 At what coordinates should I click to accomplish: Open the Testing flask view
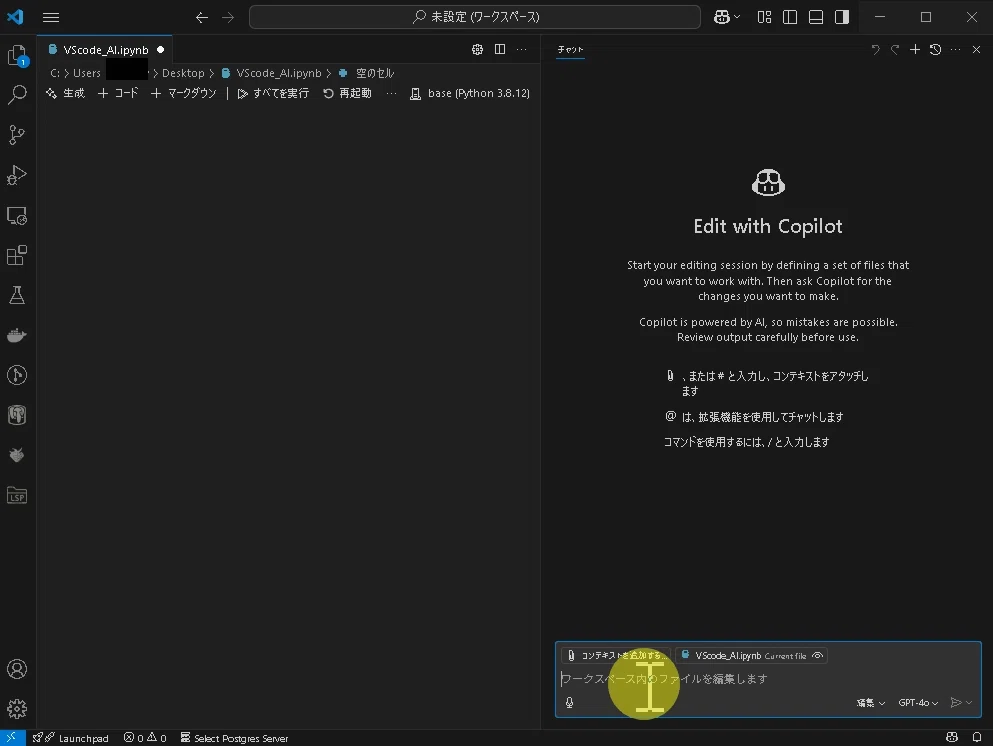(17, 296)
